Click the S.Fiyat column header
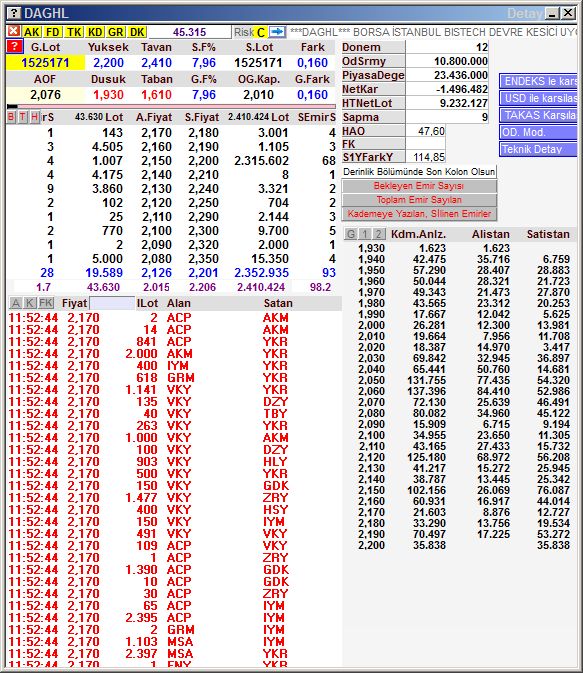This screenshot has height=673, width=583. (202, 117)
